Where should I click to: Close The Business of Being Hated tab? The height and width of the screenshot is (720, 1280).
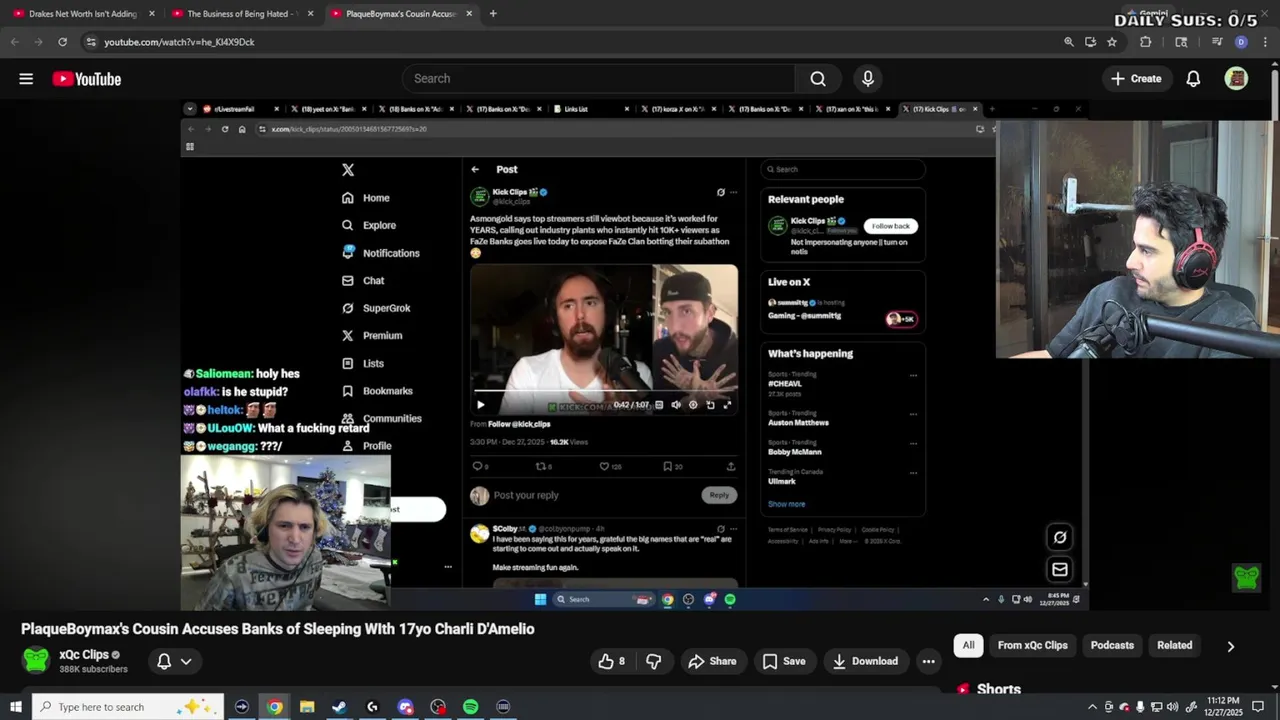coord(311,14)
